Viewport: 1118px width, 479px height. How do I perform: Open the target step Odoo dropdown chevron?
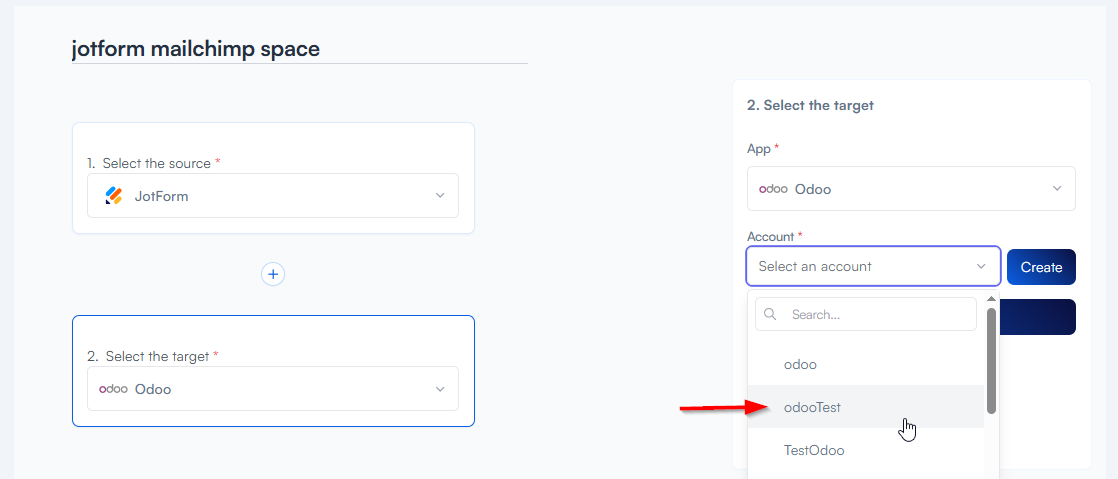point(440,389)
